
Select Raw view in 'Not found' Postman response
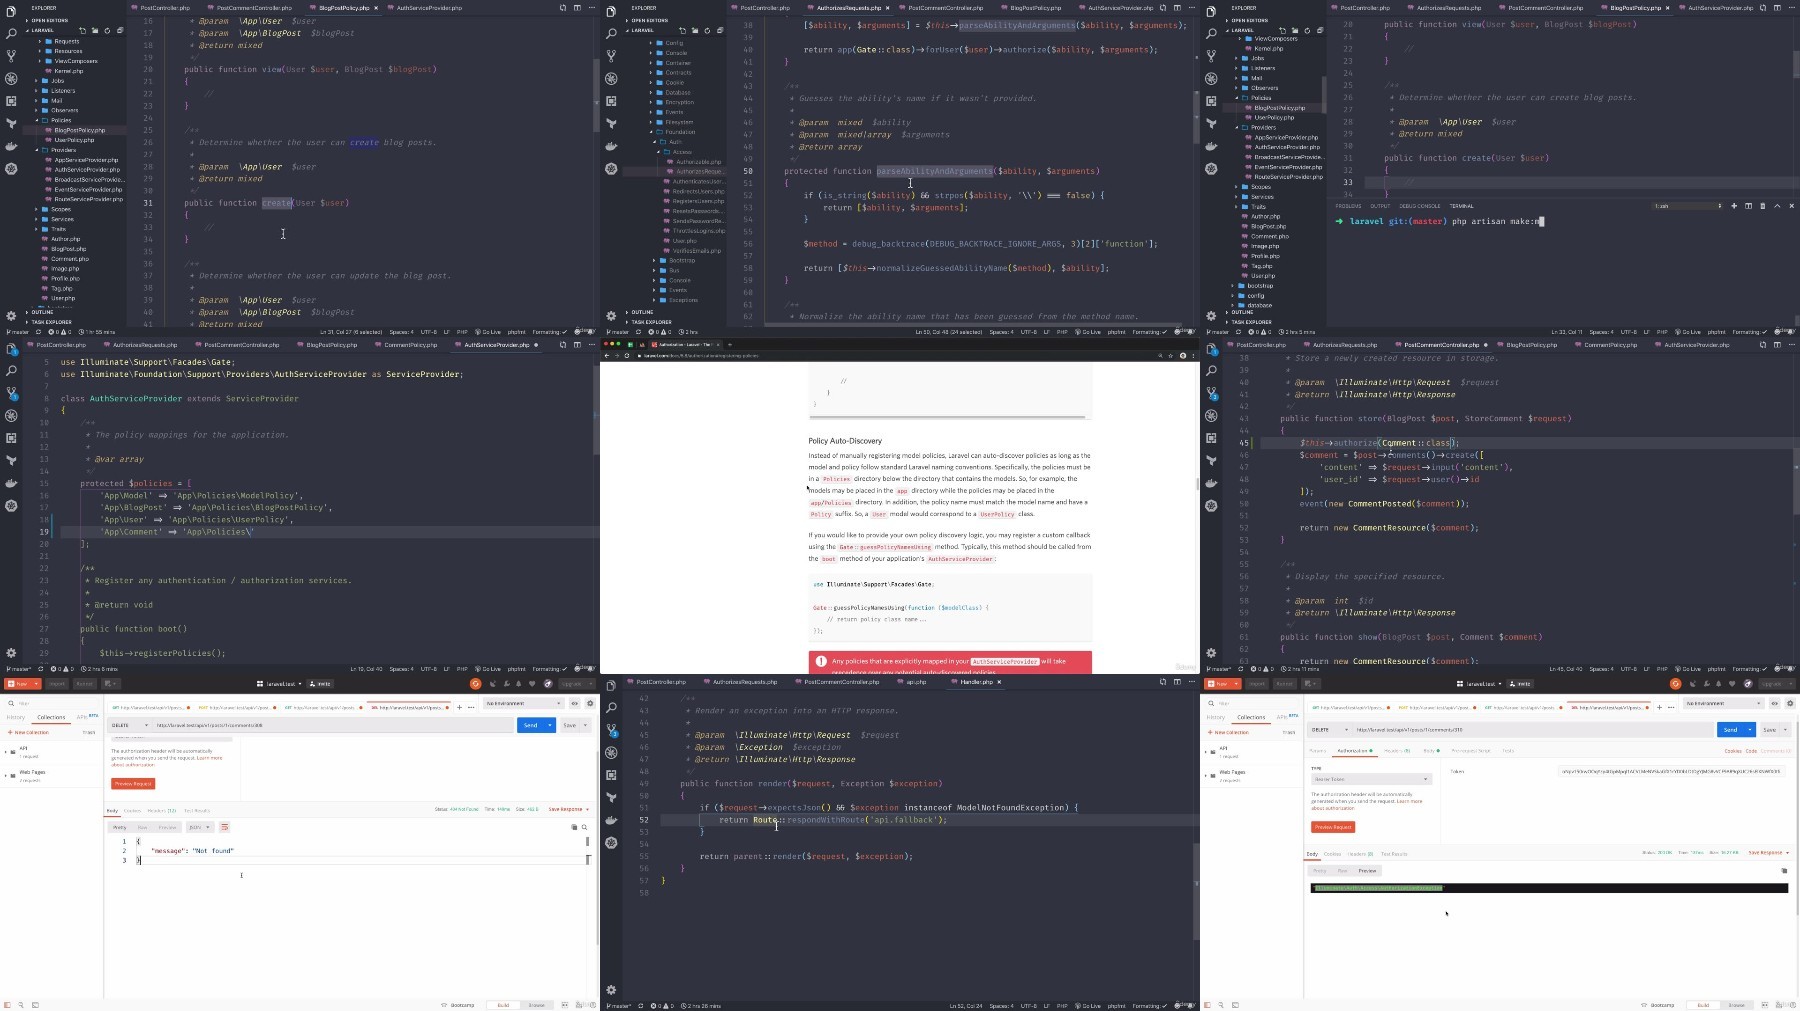pyautogui.click(x=142, y=827)
